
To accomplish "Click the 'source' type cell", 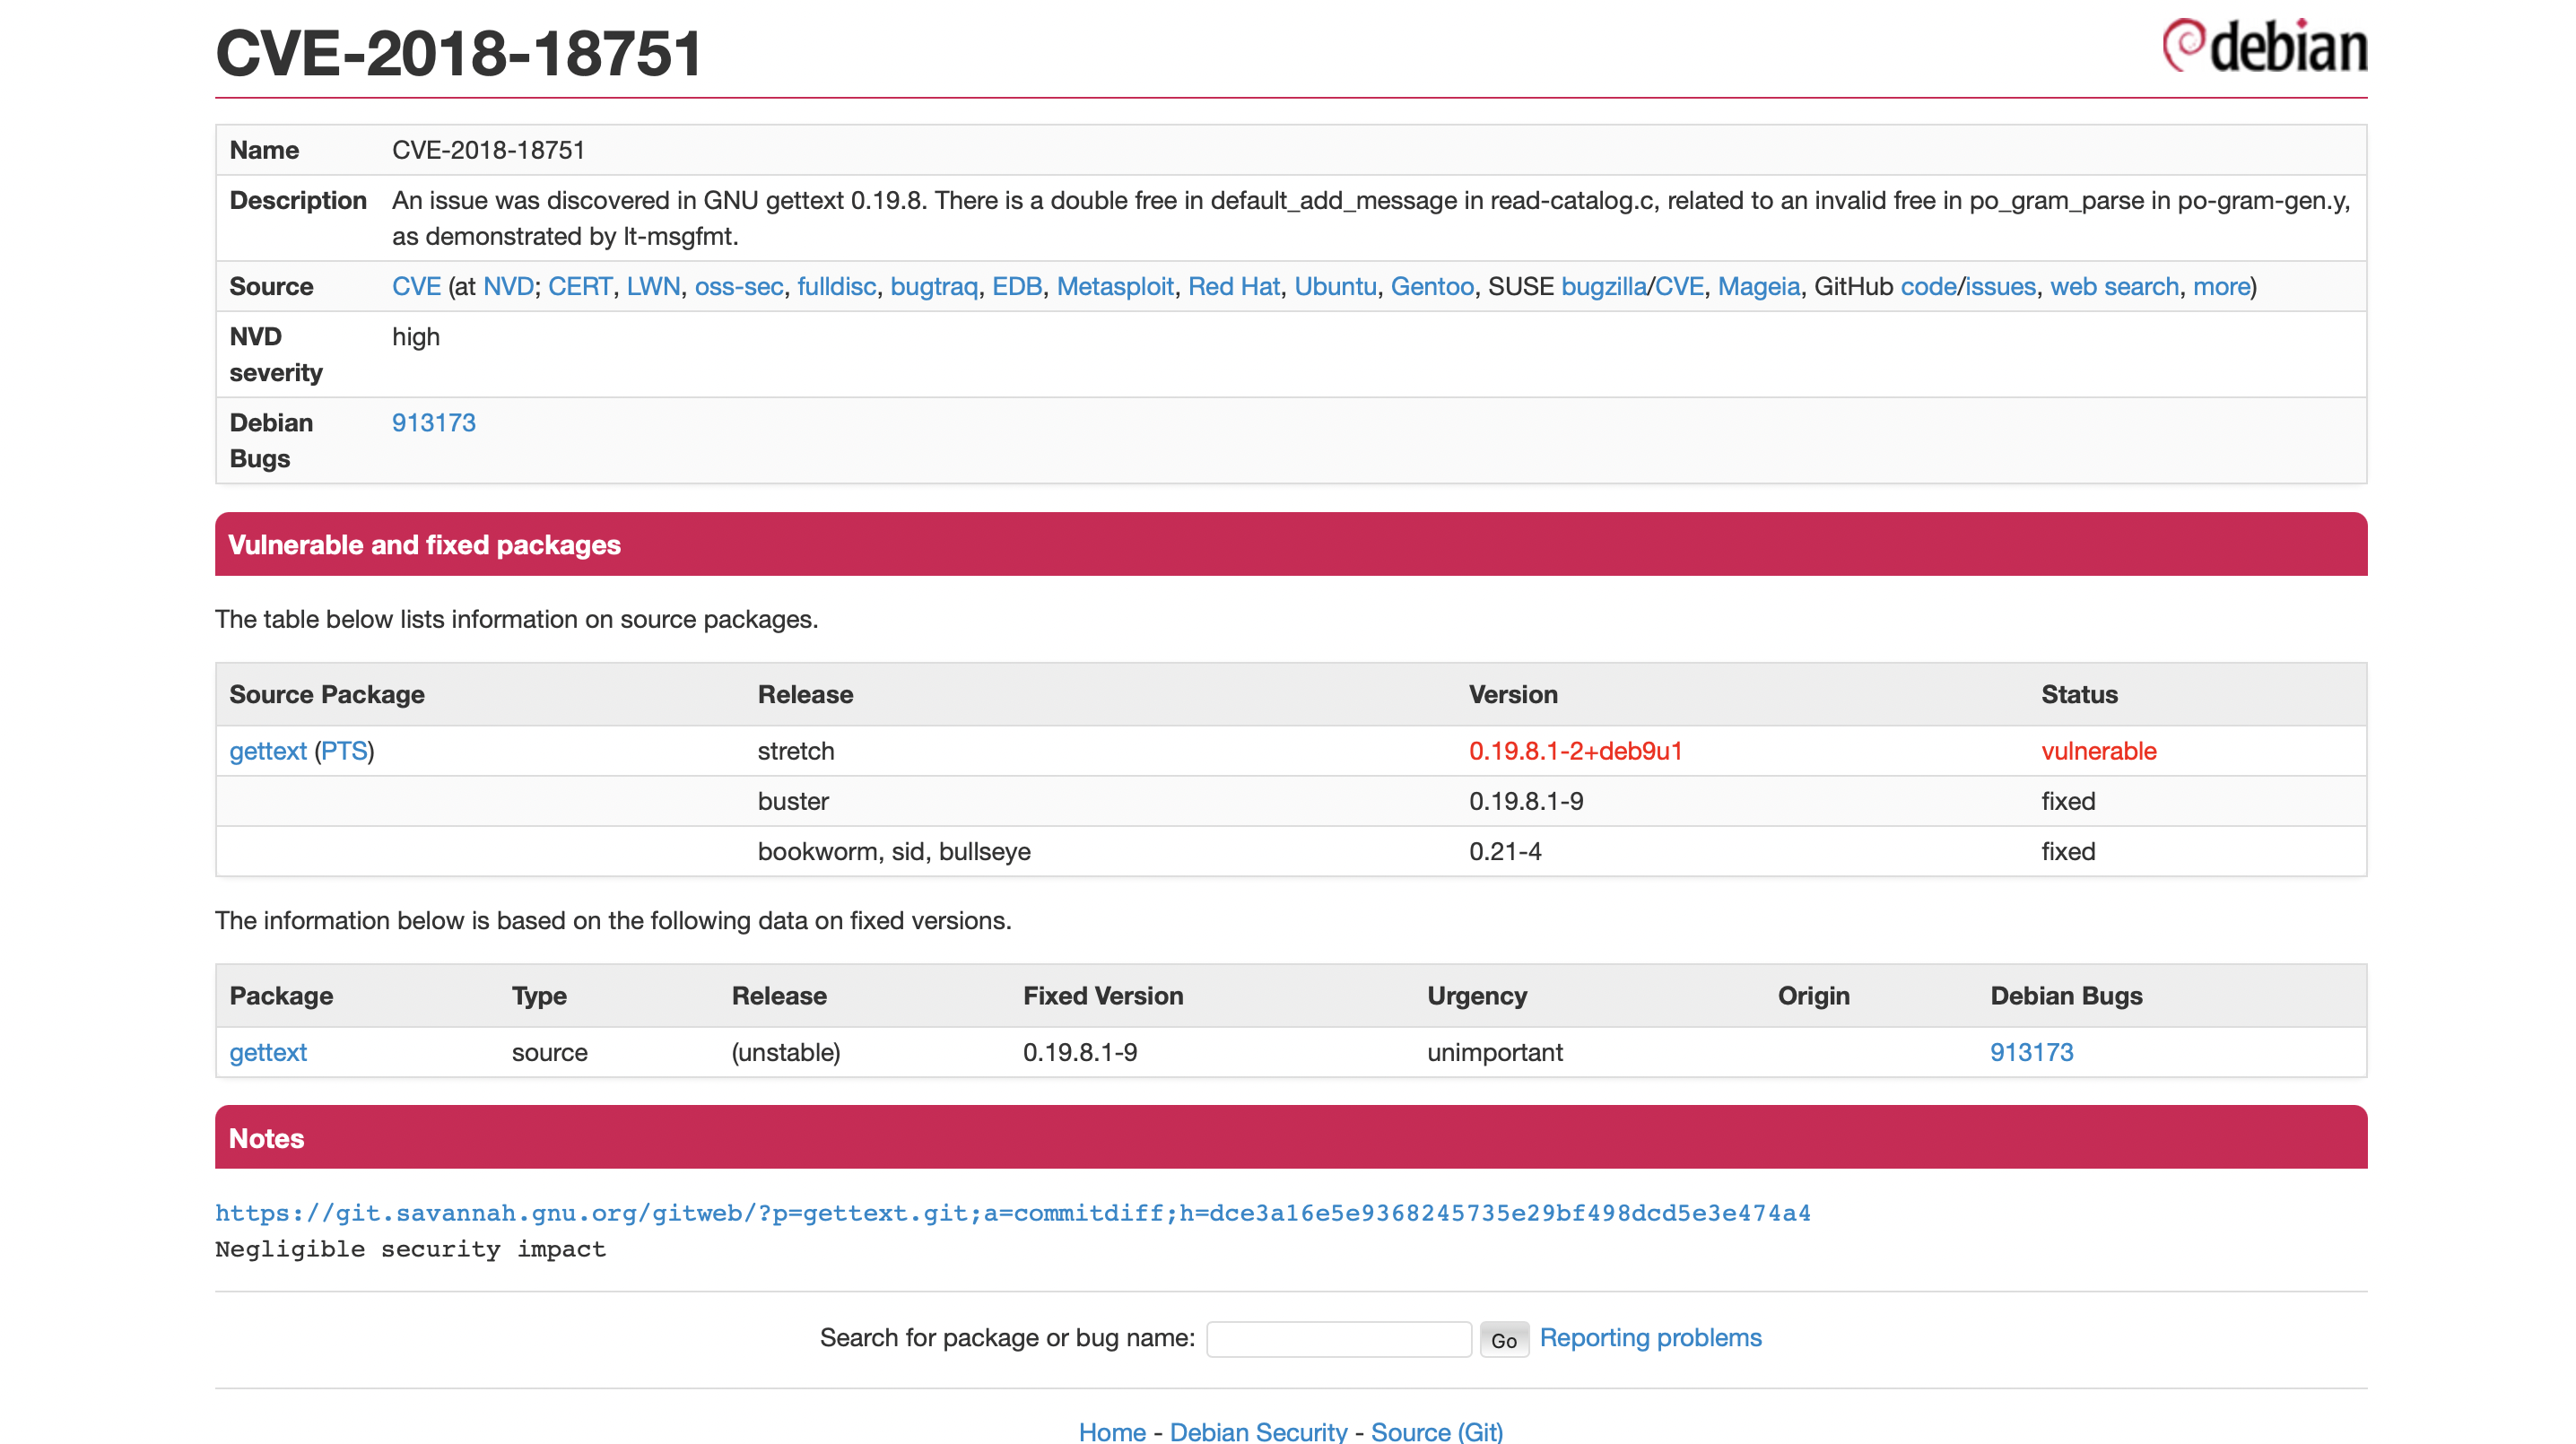I will 550,1052.
